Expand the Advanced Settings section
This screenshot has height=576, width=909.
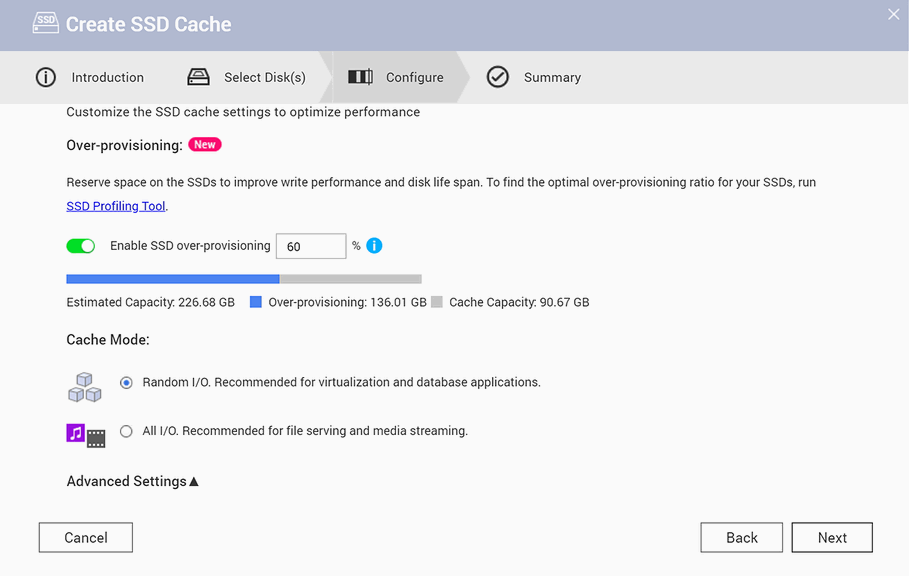click(x=132, y=481)
